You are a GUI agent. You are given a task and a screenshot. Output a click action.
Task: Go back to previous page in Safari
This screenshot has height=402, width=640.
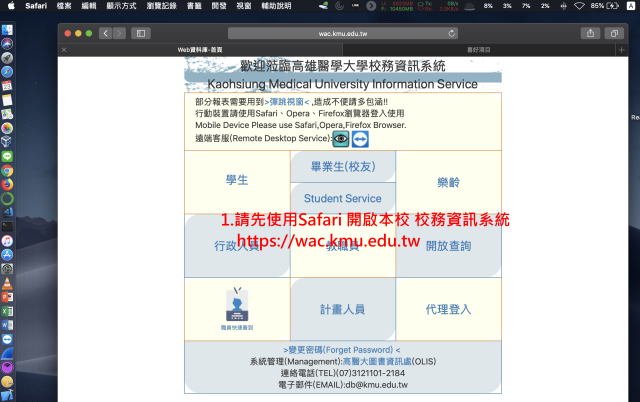coord(105,33)
